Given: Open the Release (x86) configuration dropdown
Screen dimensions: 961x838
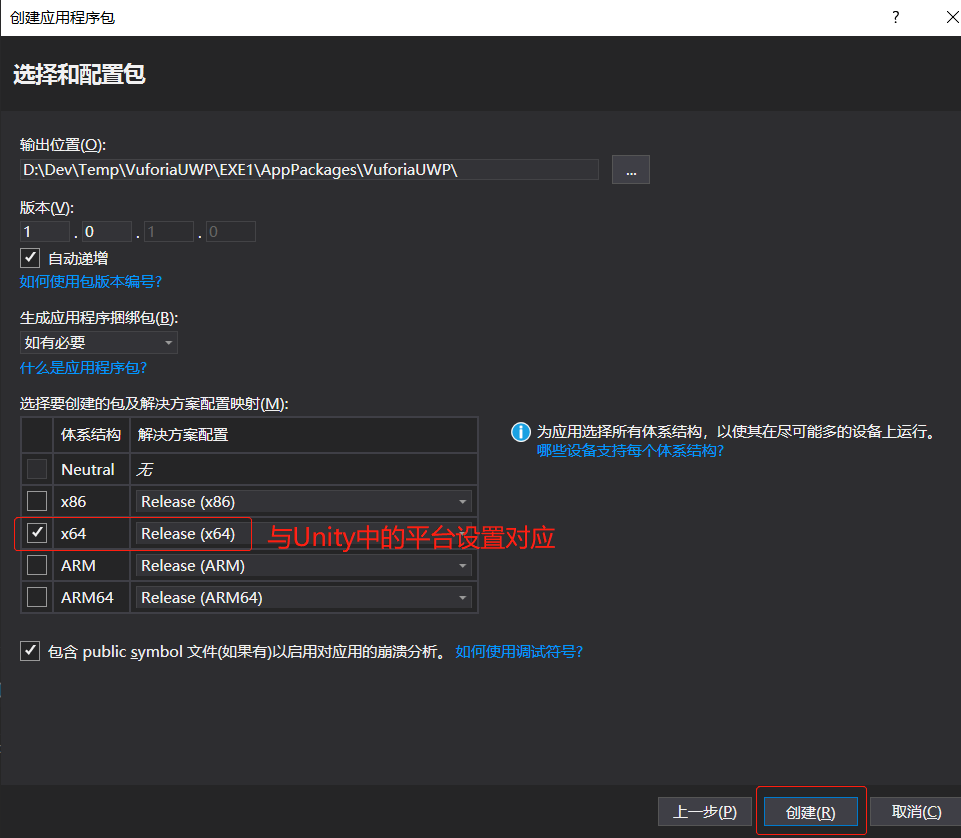Looking at the screenshot, I should click(x=462, y=501).
